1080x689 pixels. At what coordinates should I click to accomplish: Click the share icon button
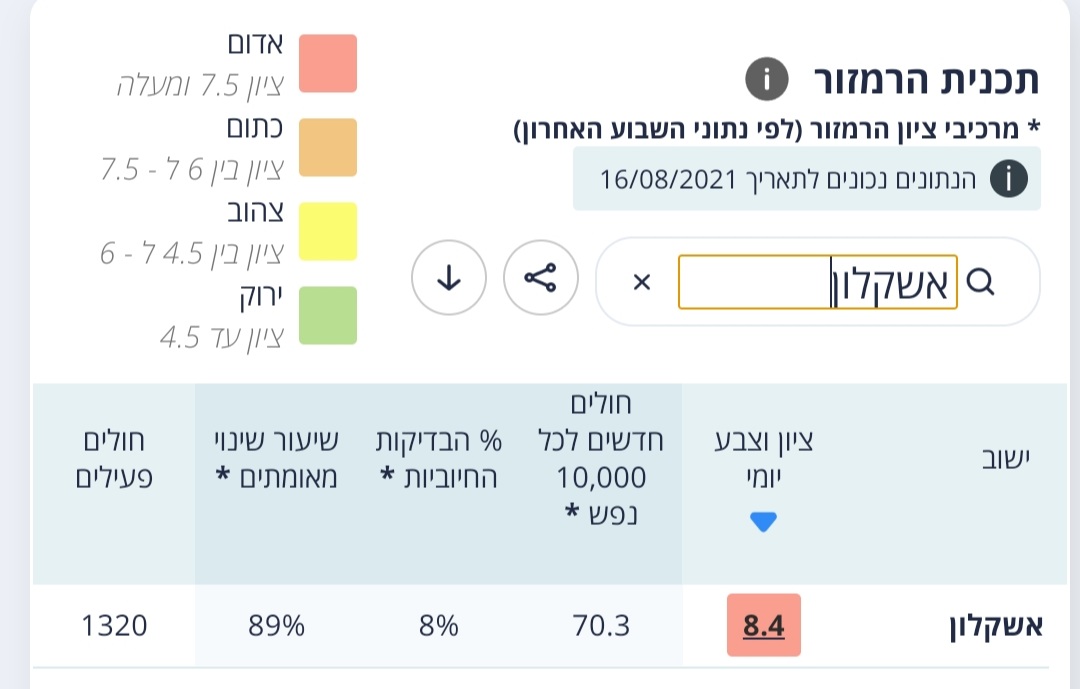pos(541,278)
